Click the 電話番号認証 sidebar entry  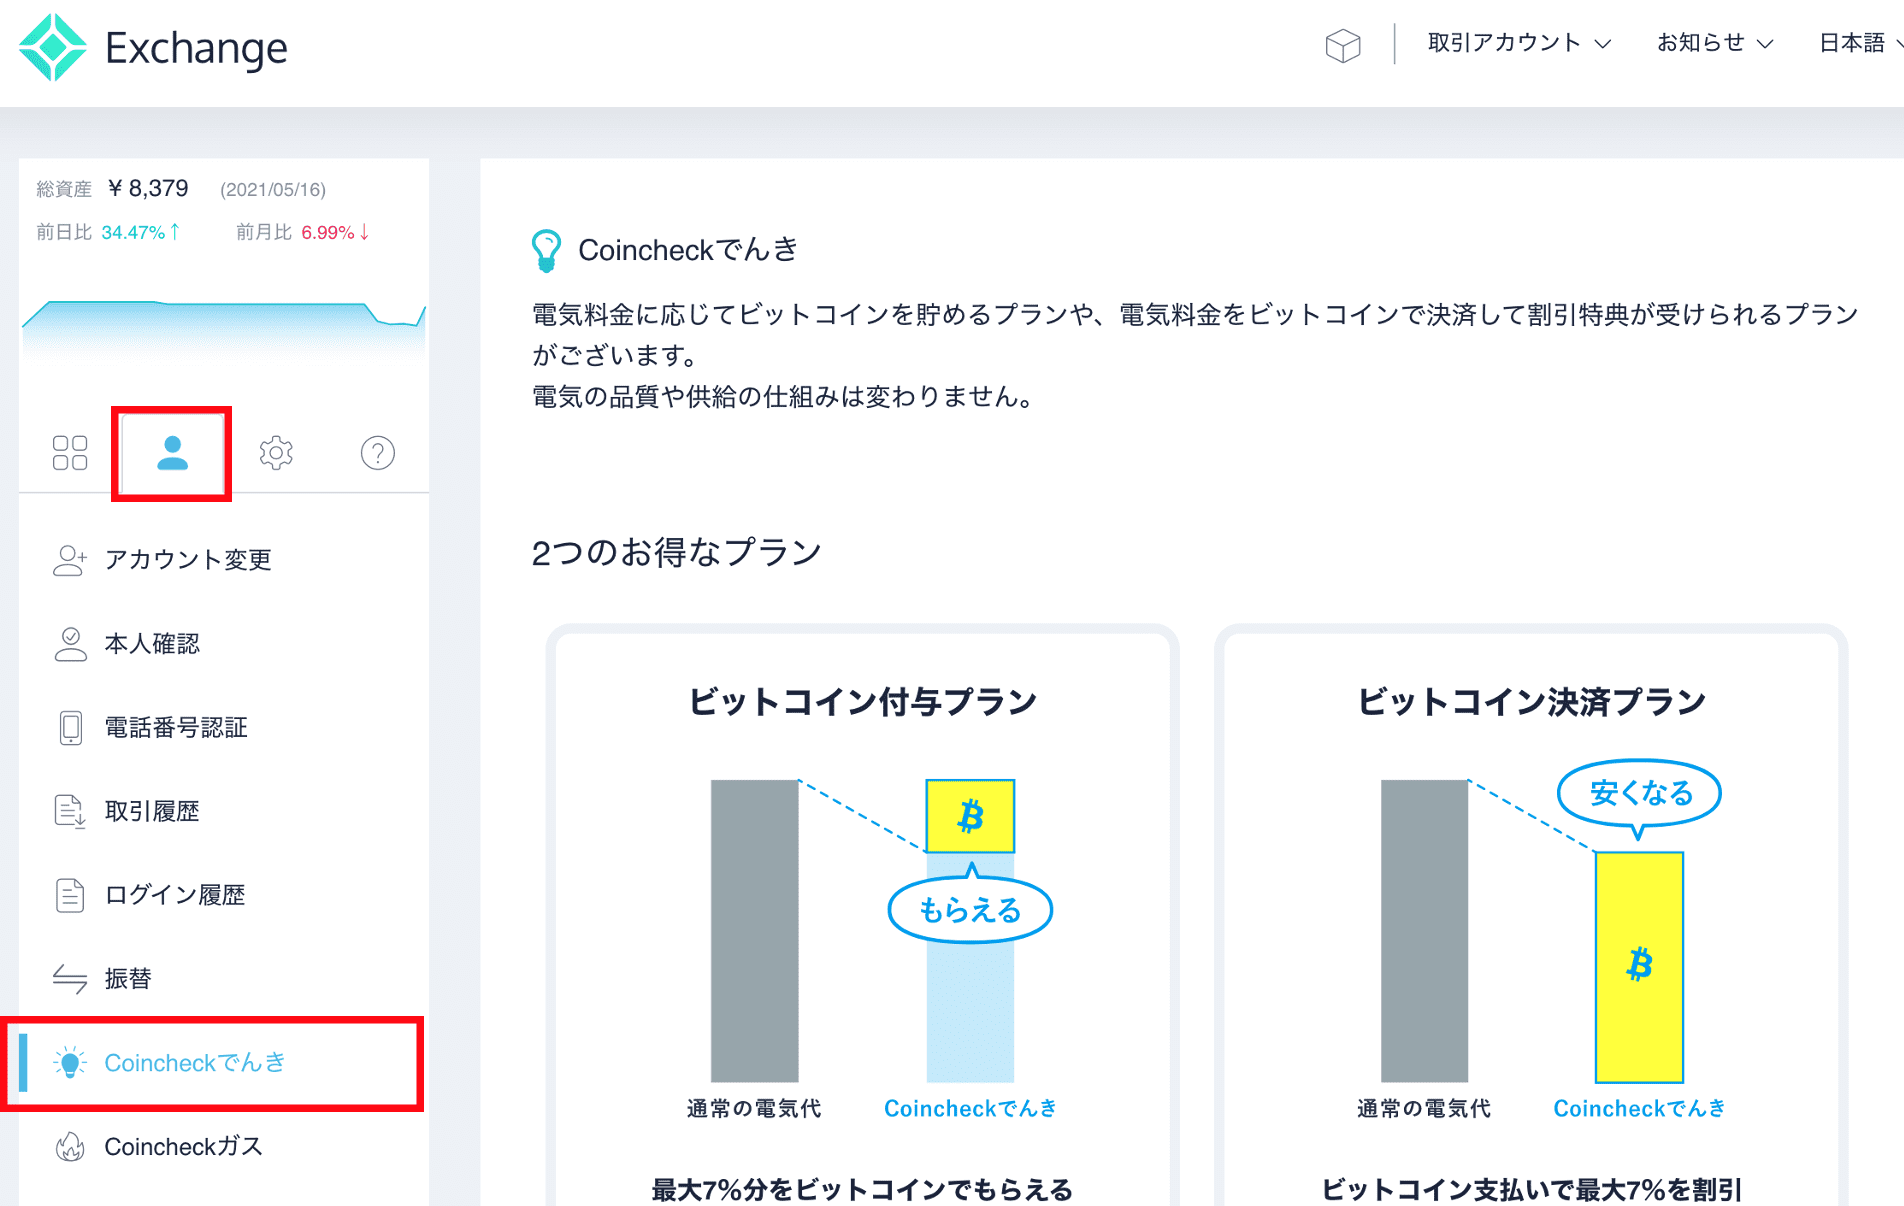[x=176, y=728]
